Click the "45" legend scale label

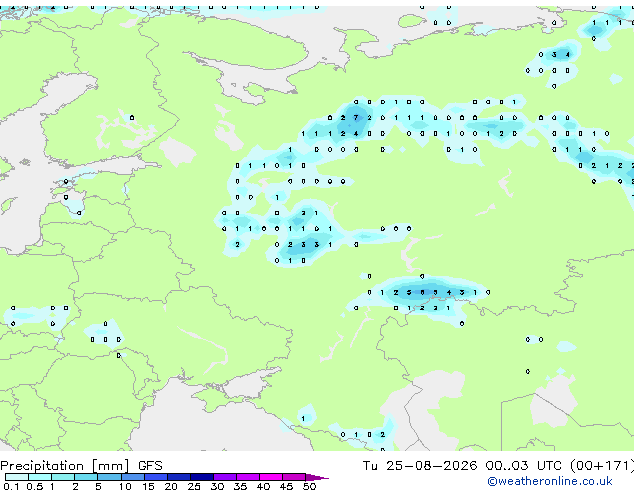click(x=286, y=486)
